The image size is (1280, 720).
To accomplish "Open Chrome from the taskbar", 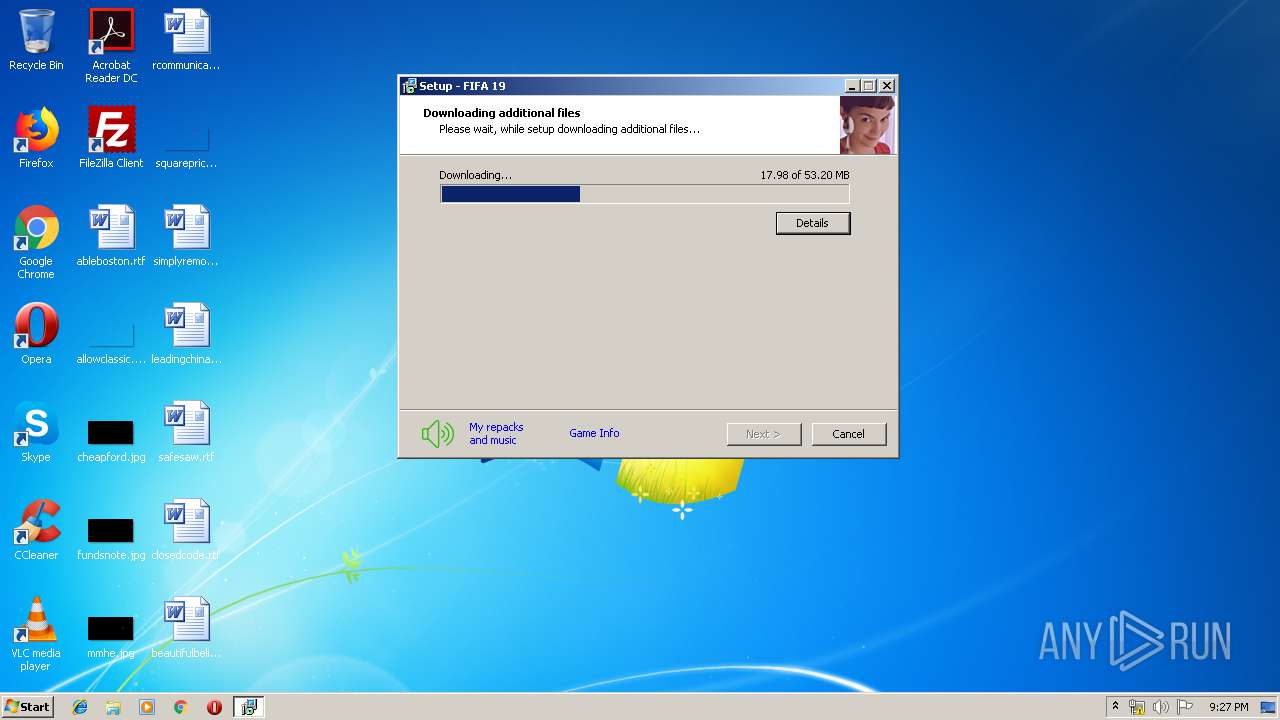I will 181,707.
